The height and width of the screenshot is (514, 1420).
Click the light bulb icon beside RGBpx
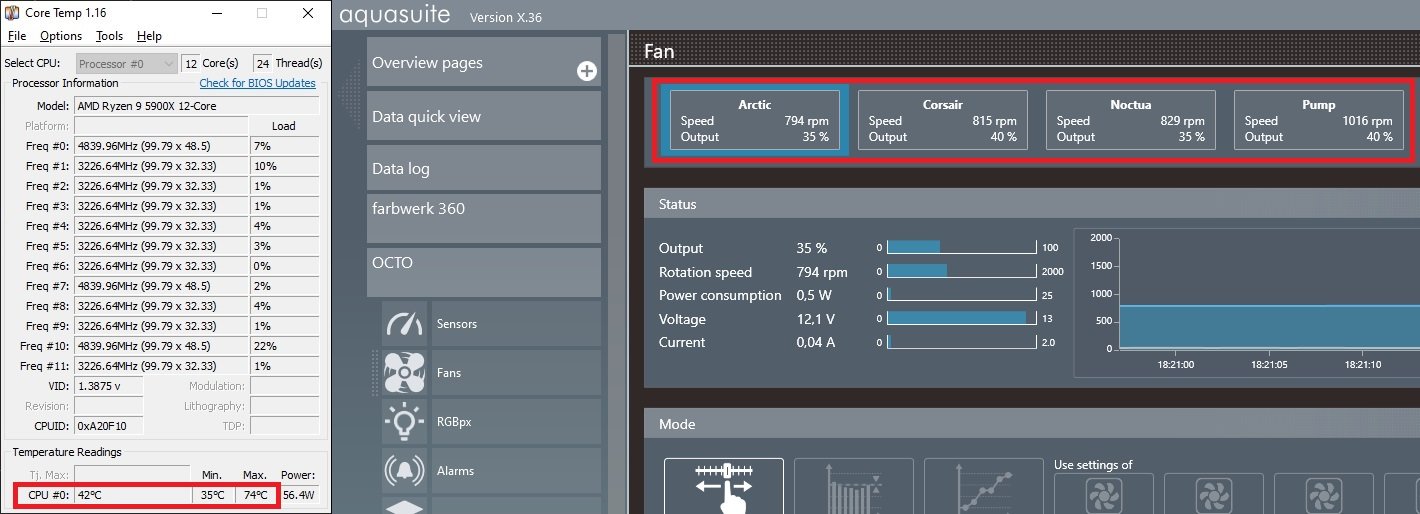coord(404,422)
